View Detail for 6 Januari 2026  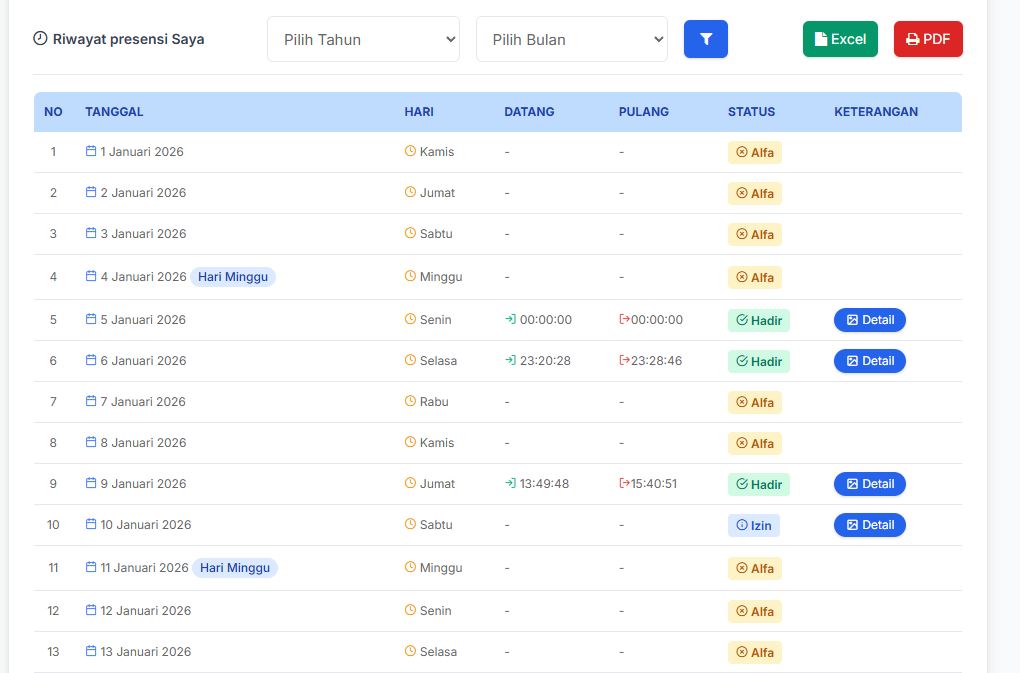pos(869,361)
